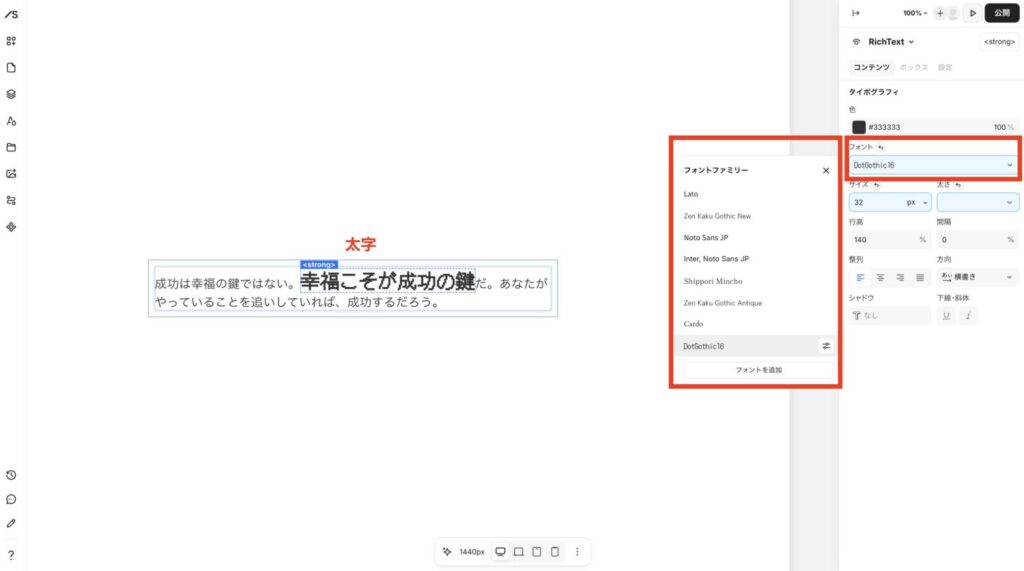Screen dimensions: 1024x571
Task: Open the font dropdown showing DotGothic16
Action: click(x=933, y=165)
